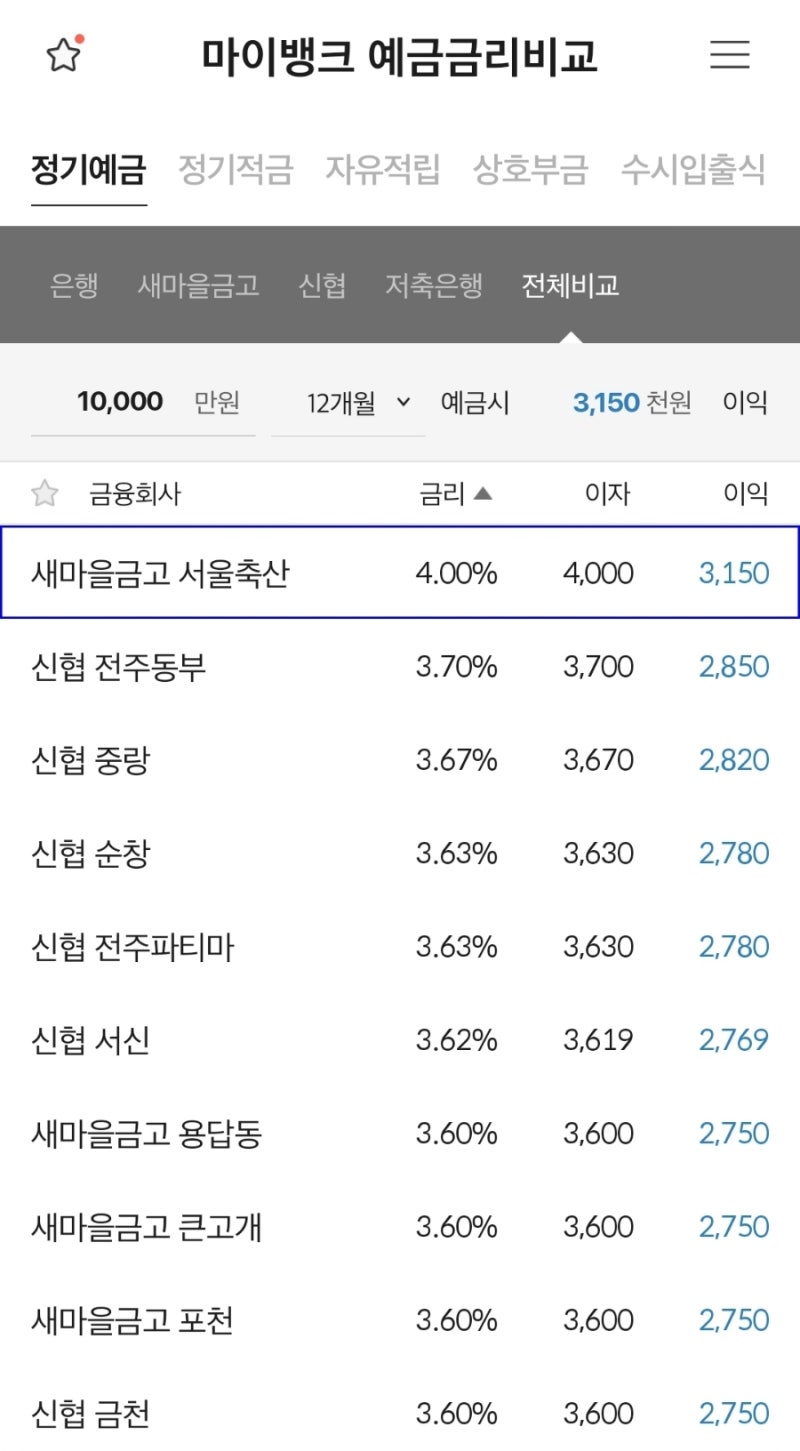The image size is (800, 1451).
Task: Switch to the 정기적금 tab
Action: coord(235,169)
